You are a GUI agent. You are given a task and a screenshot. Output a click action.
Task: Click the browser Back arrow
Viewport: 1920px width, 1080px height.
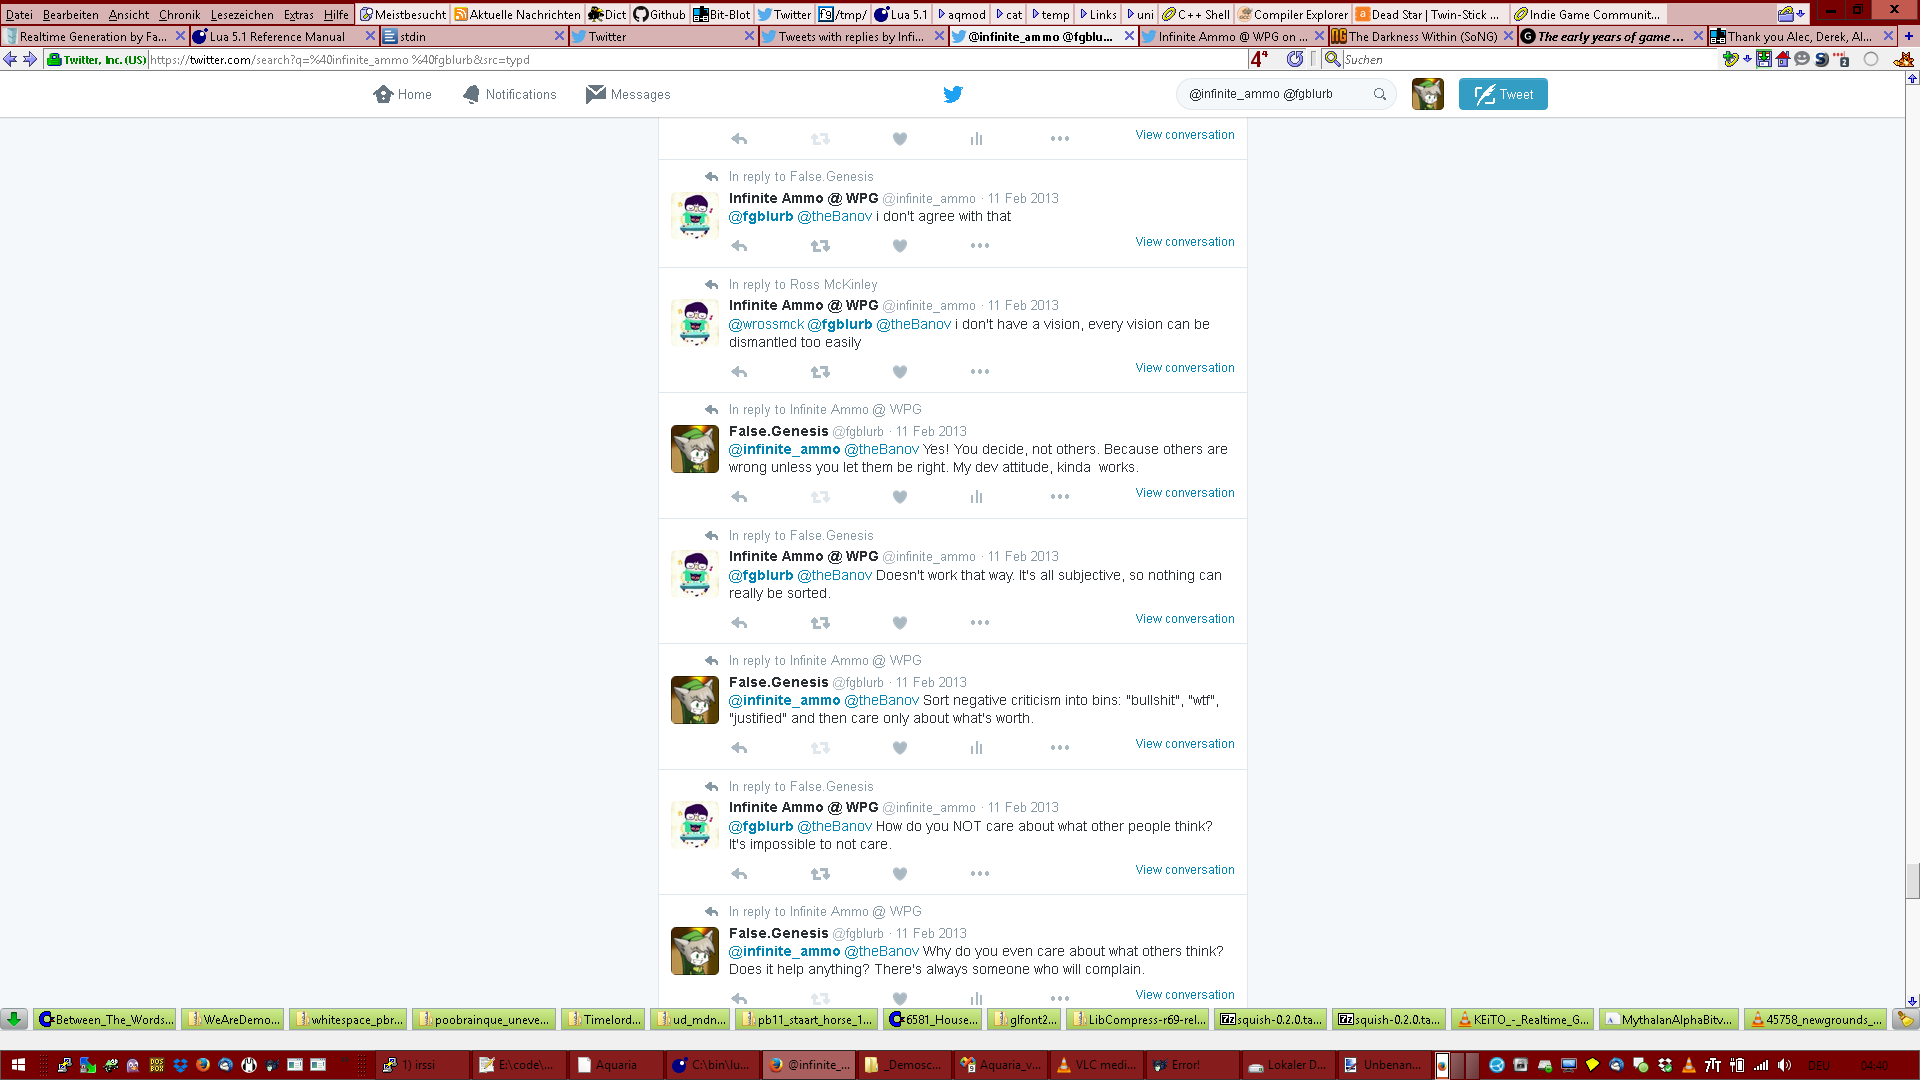(x=10, y=59)
